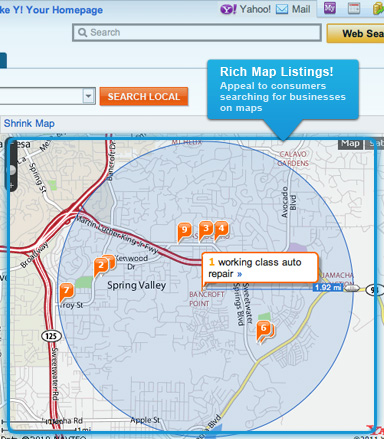
Task: Click the Avocado Blvd street label
Action: click(289, 202)
